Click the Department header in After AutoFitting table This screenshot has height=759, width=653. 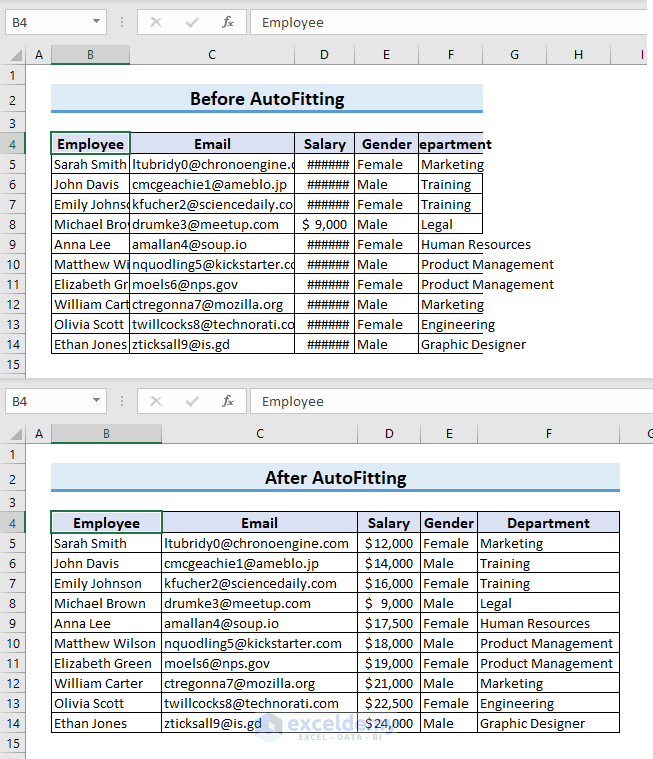(x=548, y=523)
